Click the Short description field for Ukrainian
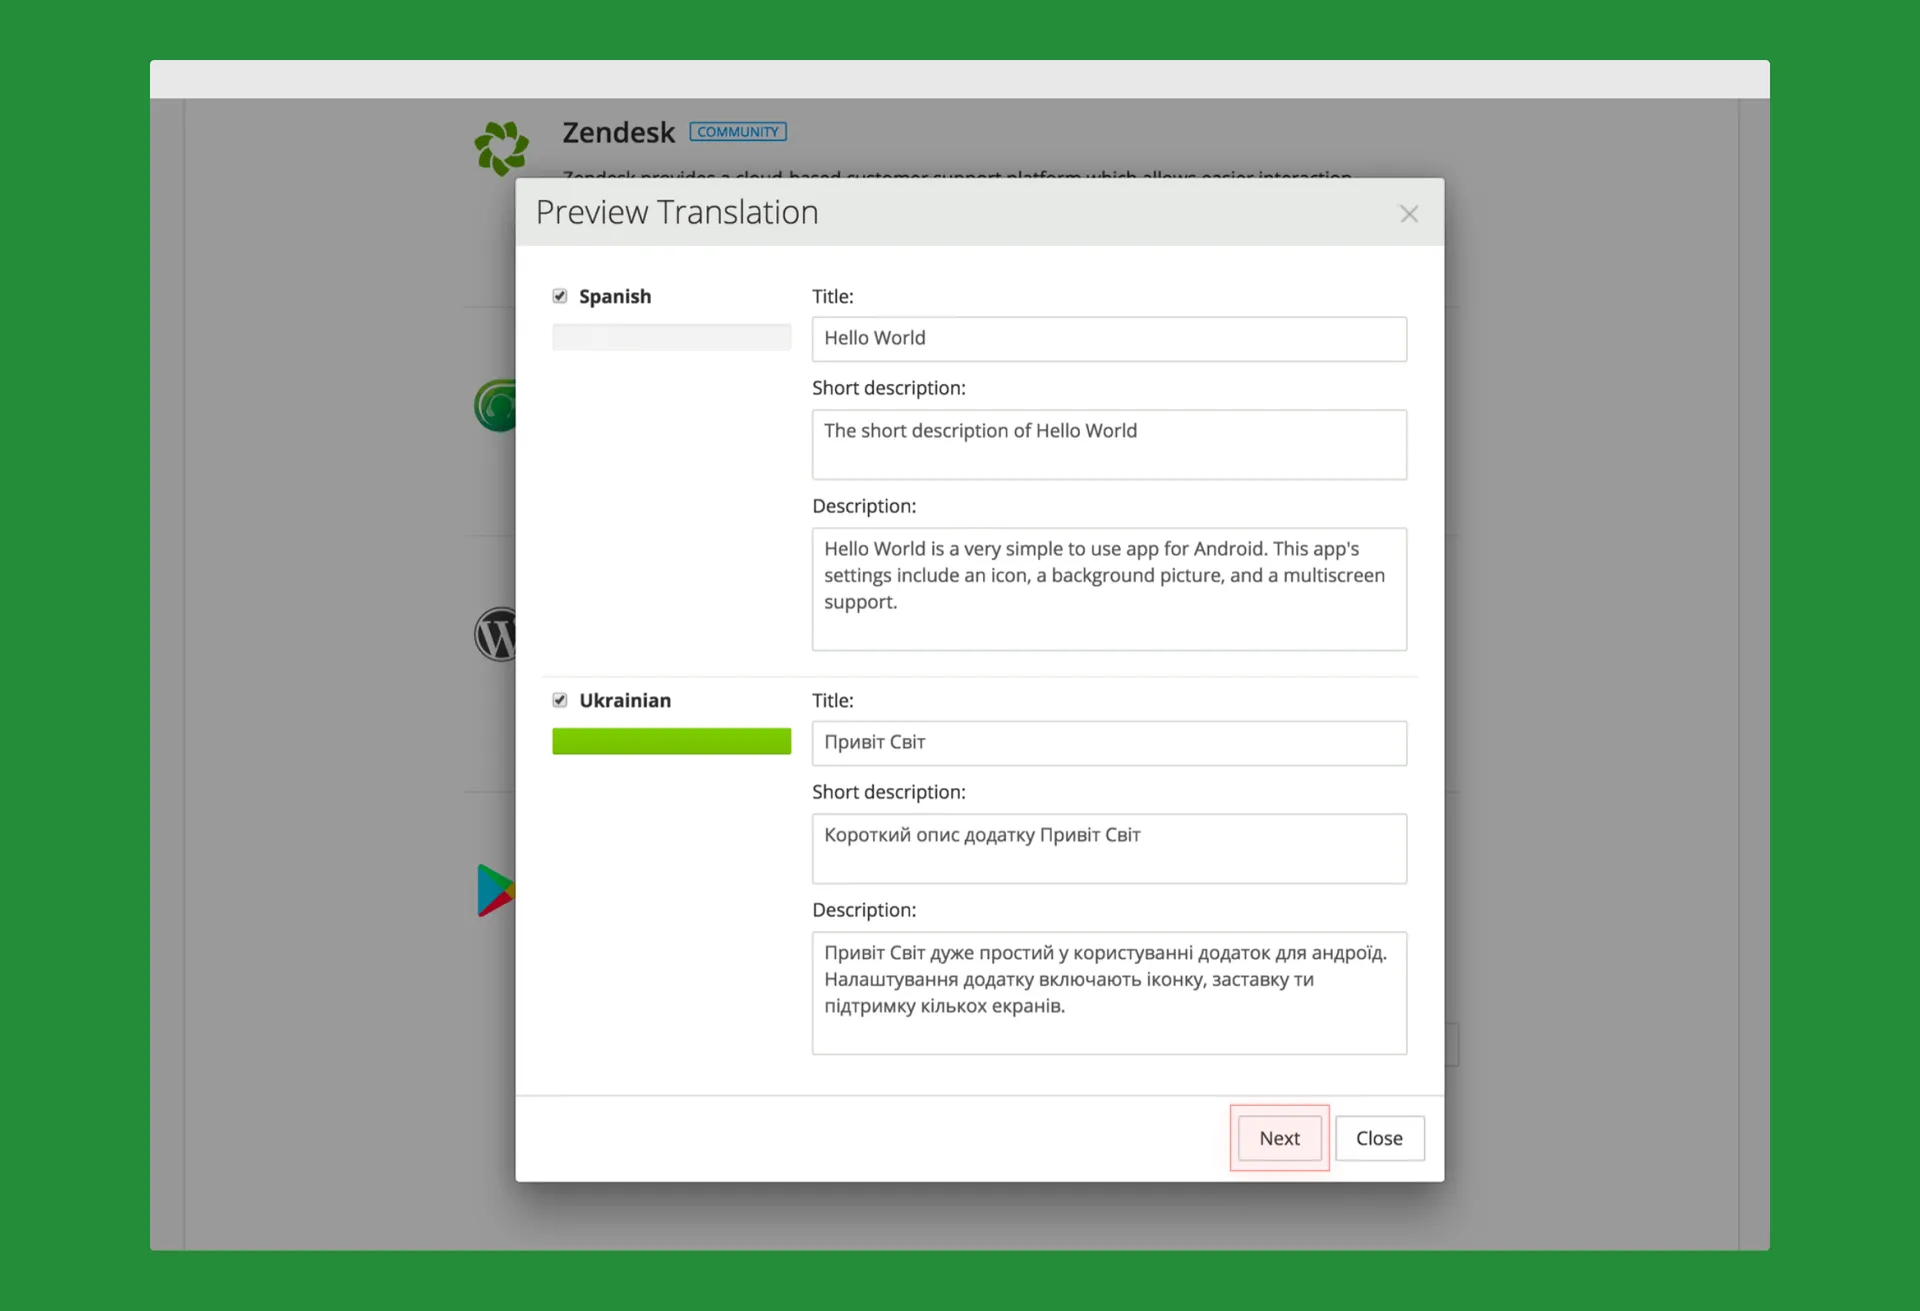 coord(1109,846)
